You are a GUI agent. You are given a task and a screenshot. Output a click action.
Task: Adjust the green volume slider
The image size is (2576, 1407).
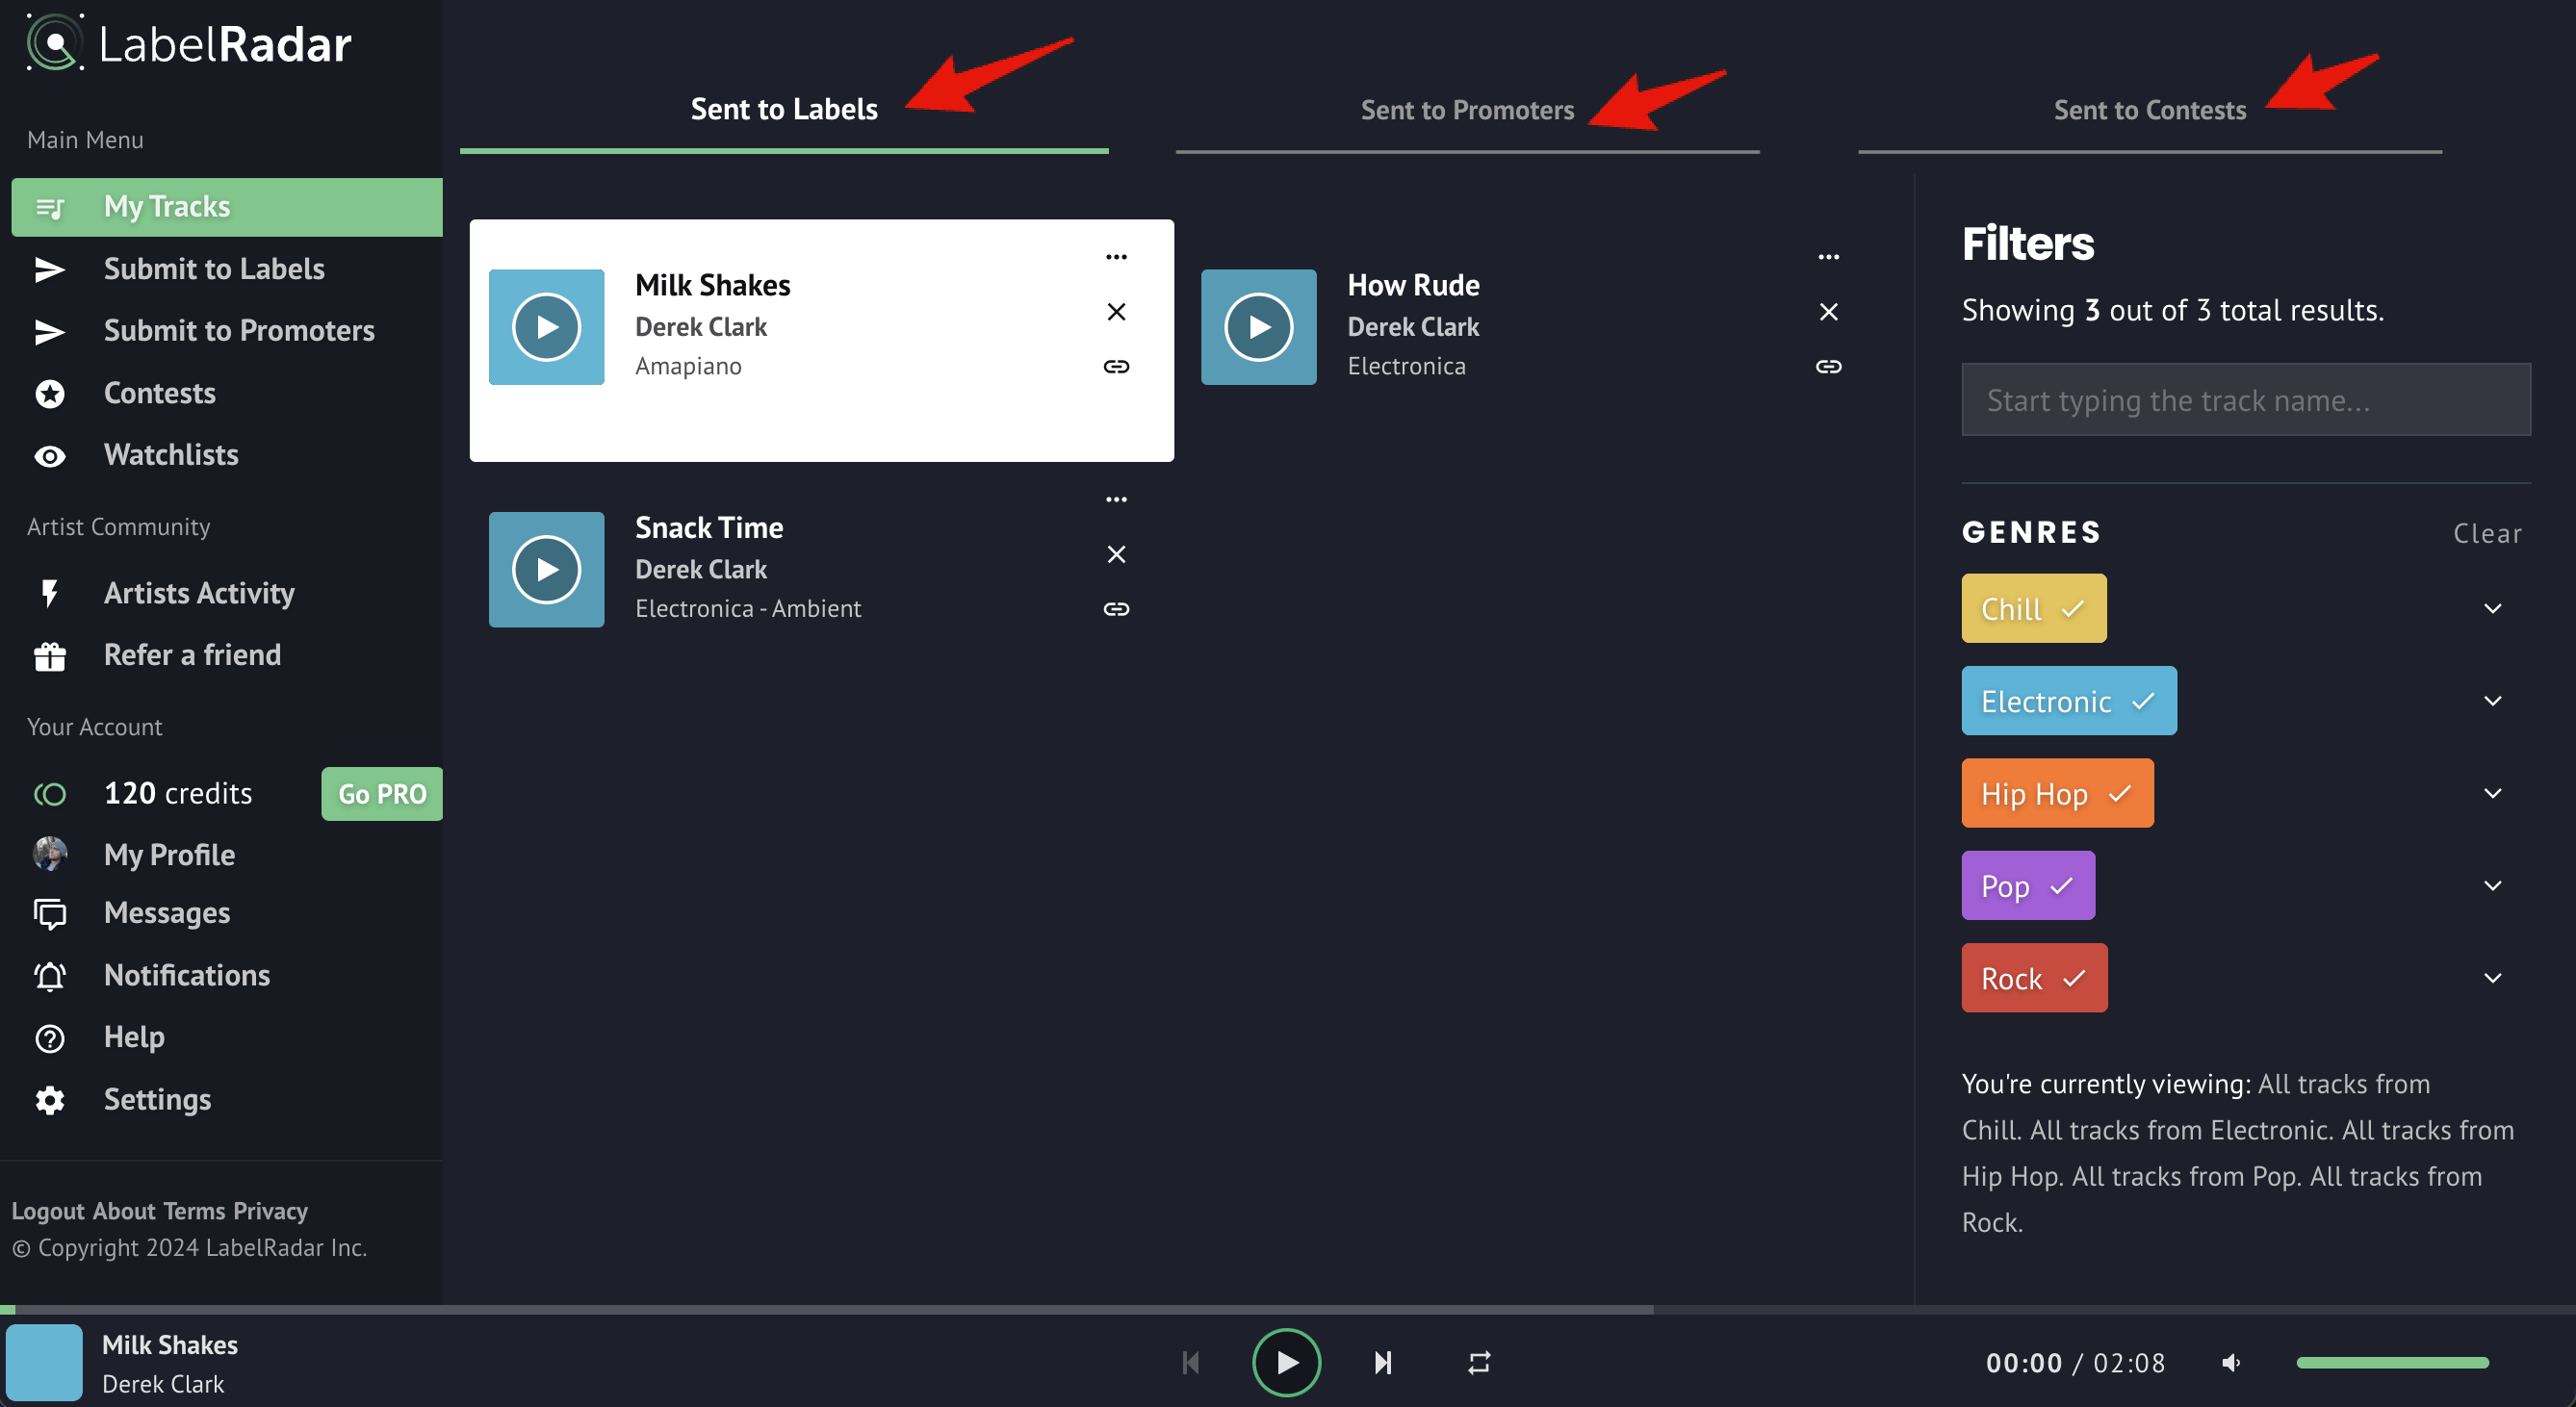click(2391, 1362)
